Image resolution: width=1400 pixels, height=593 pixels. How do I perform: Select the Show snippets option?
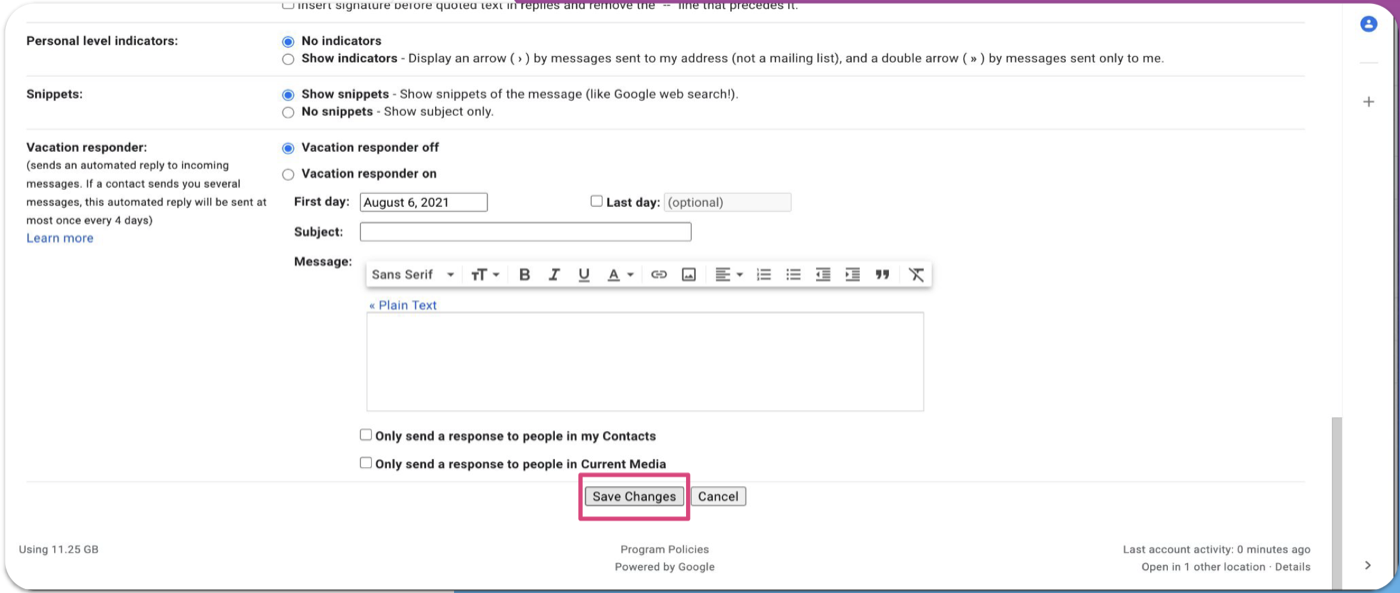(x=288, y=95)
